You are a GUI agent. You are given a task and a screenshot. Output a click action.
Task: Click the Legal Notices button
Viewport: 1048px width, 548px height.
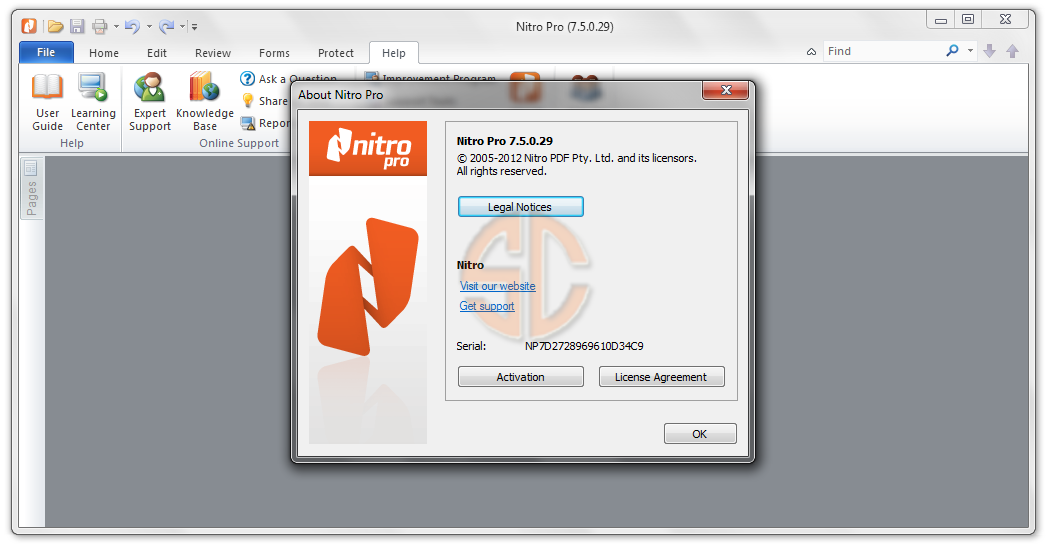click(520, 207)
